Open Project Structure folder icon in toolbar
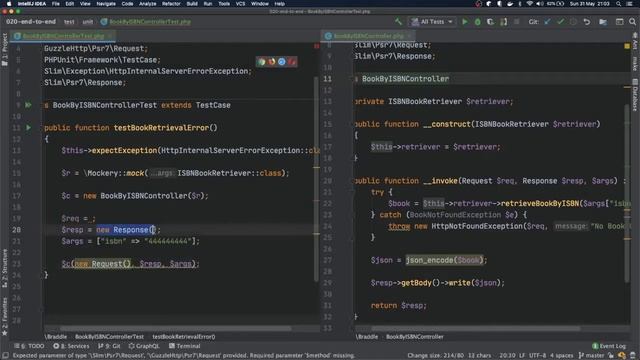The height and width of the screenshot is (360, 640). click(603, 22)
